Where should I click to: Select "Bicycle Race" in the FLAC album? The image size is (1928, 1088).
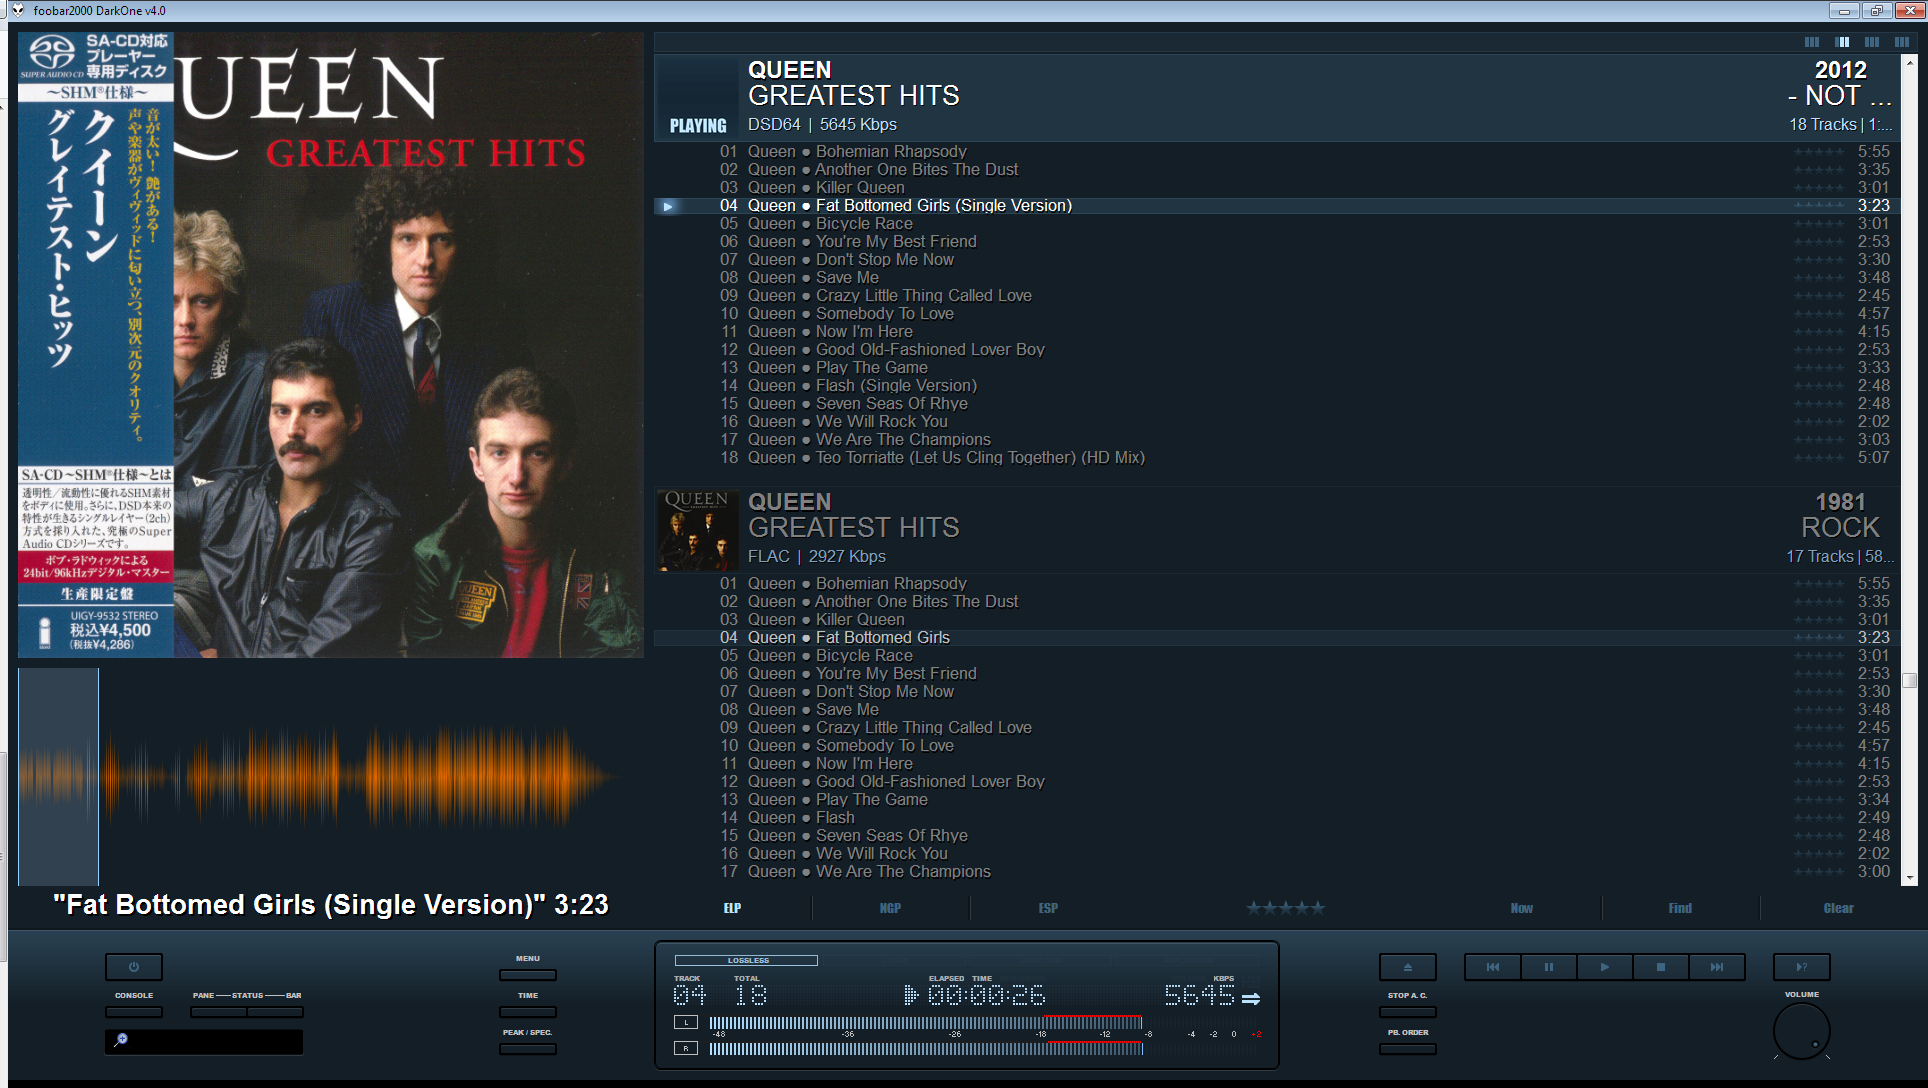(1277, 656)
